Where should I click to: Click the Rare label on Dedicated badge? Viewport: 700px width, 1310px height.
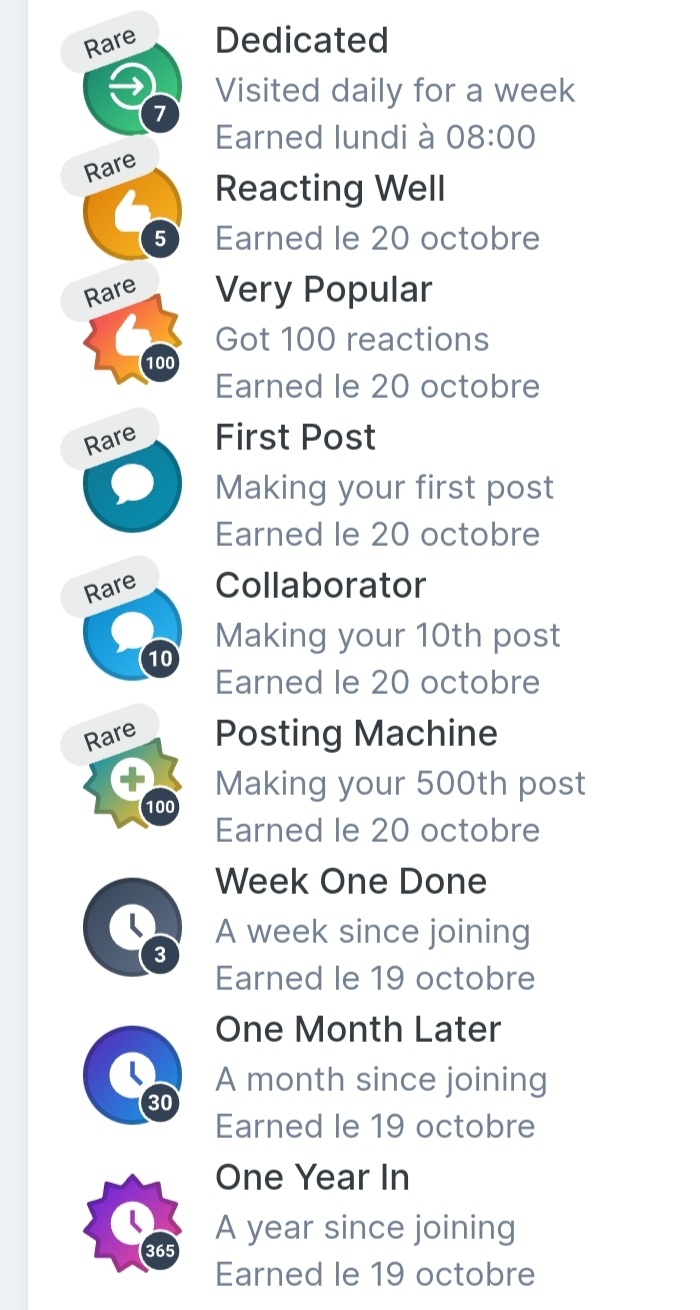[x=108, y=41]
